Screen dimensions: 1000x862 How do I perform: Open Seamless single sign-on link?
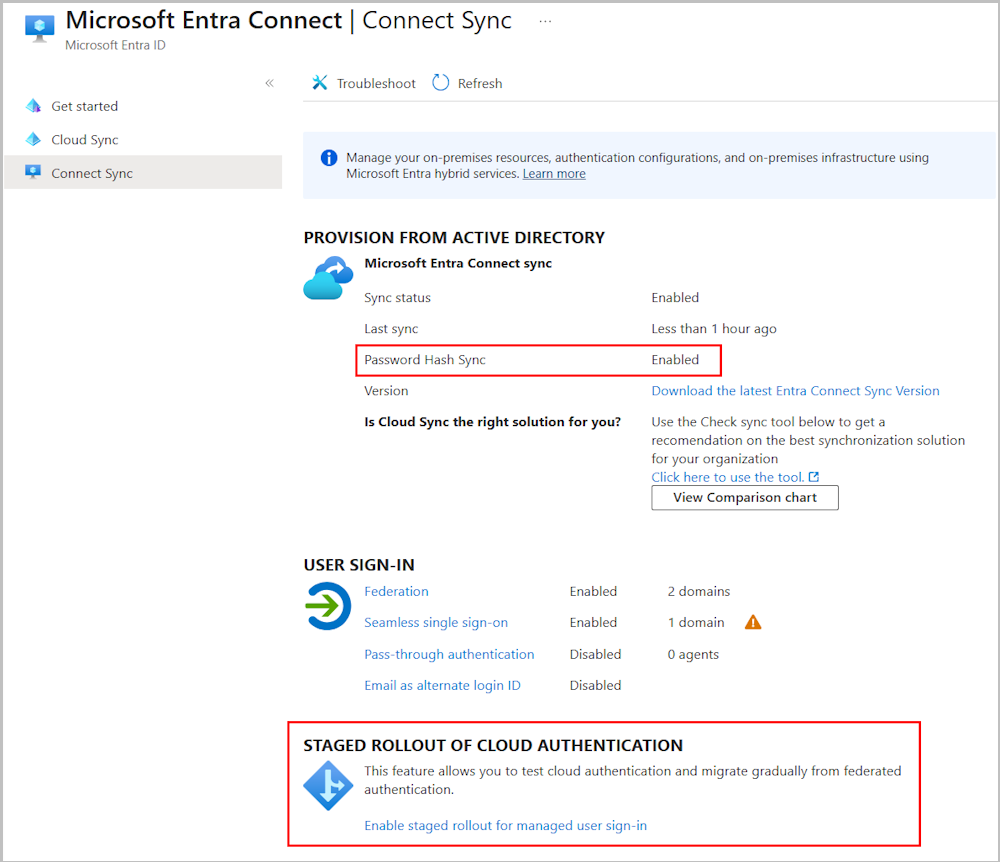[x=436, y=622]
